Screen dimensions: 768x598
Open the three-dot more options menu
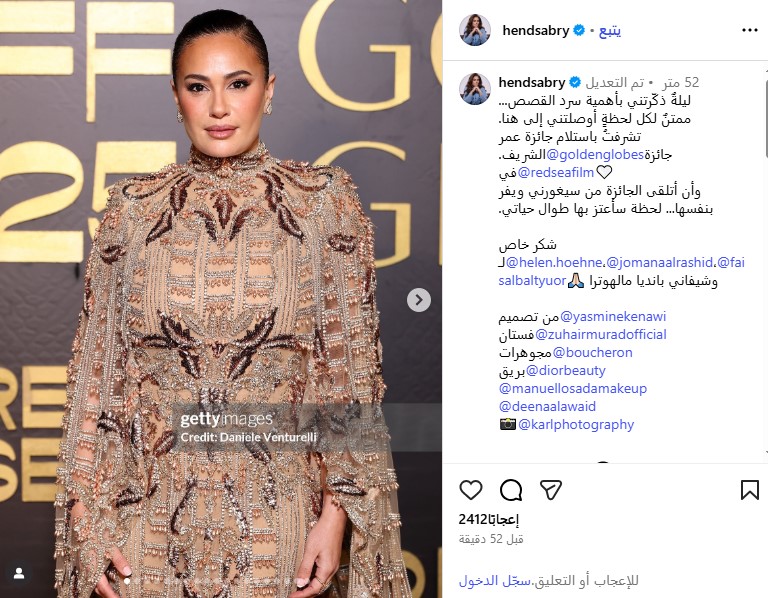749,30
